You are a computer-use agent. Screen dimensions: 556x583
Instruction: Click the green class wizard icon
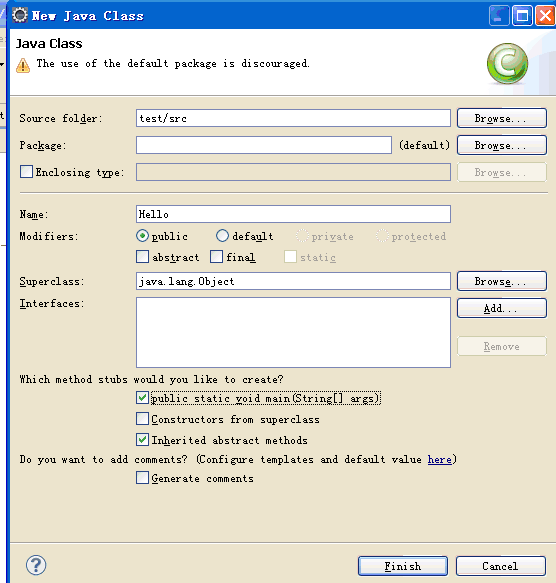click(507, 64)
